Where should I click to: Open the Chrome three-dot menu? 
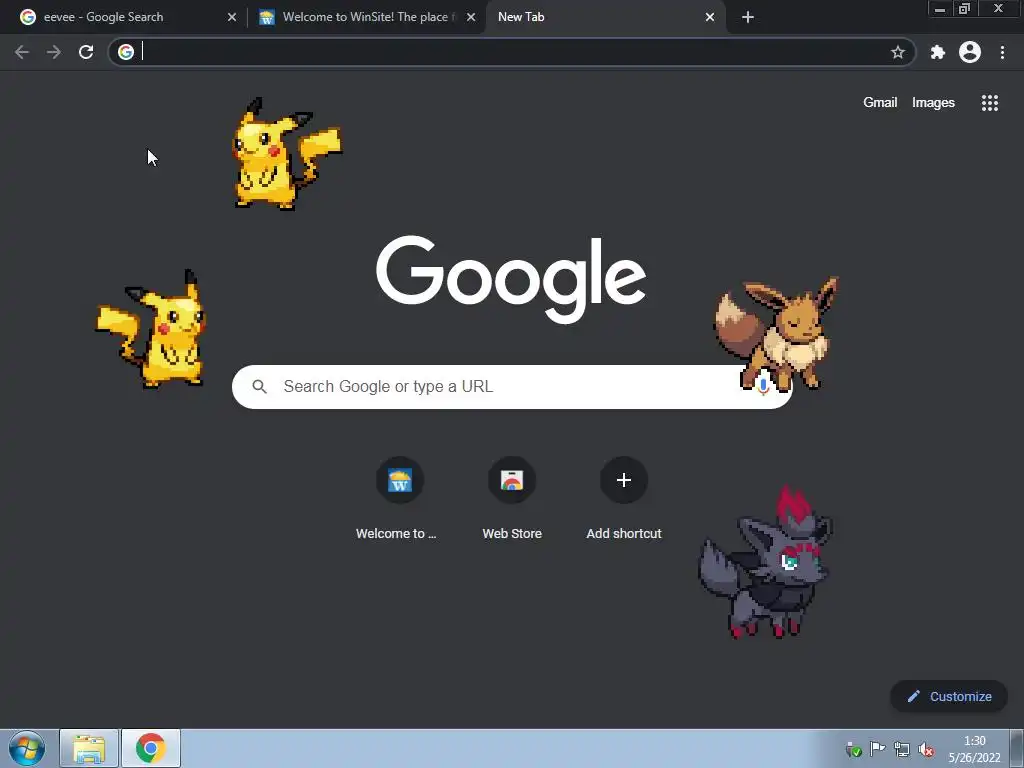point(1002,52)
